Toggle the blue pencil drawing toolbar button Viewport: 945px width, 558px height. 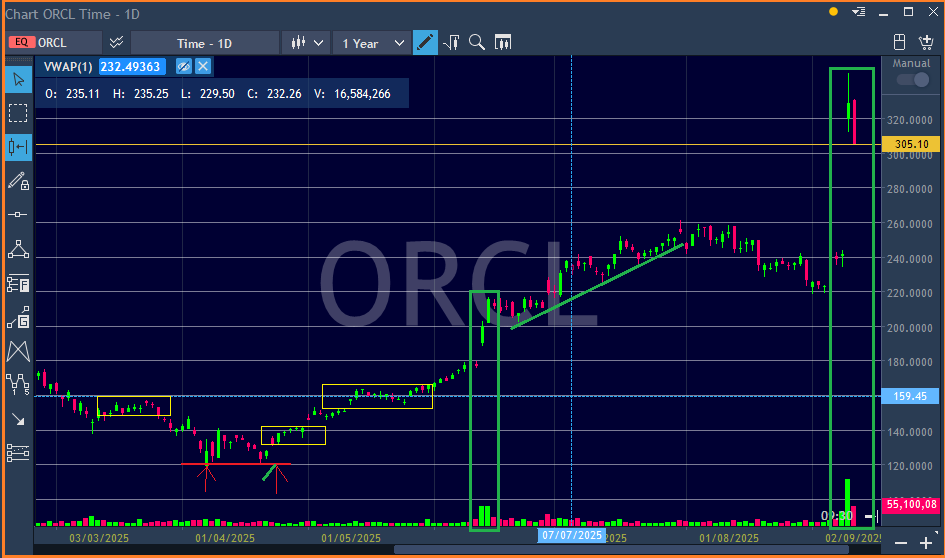coord(425,42)
